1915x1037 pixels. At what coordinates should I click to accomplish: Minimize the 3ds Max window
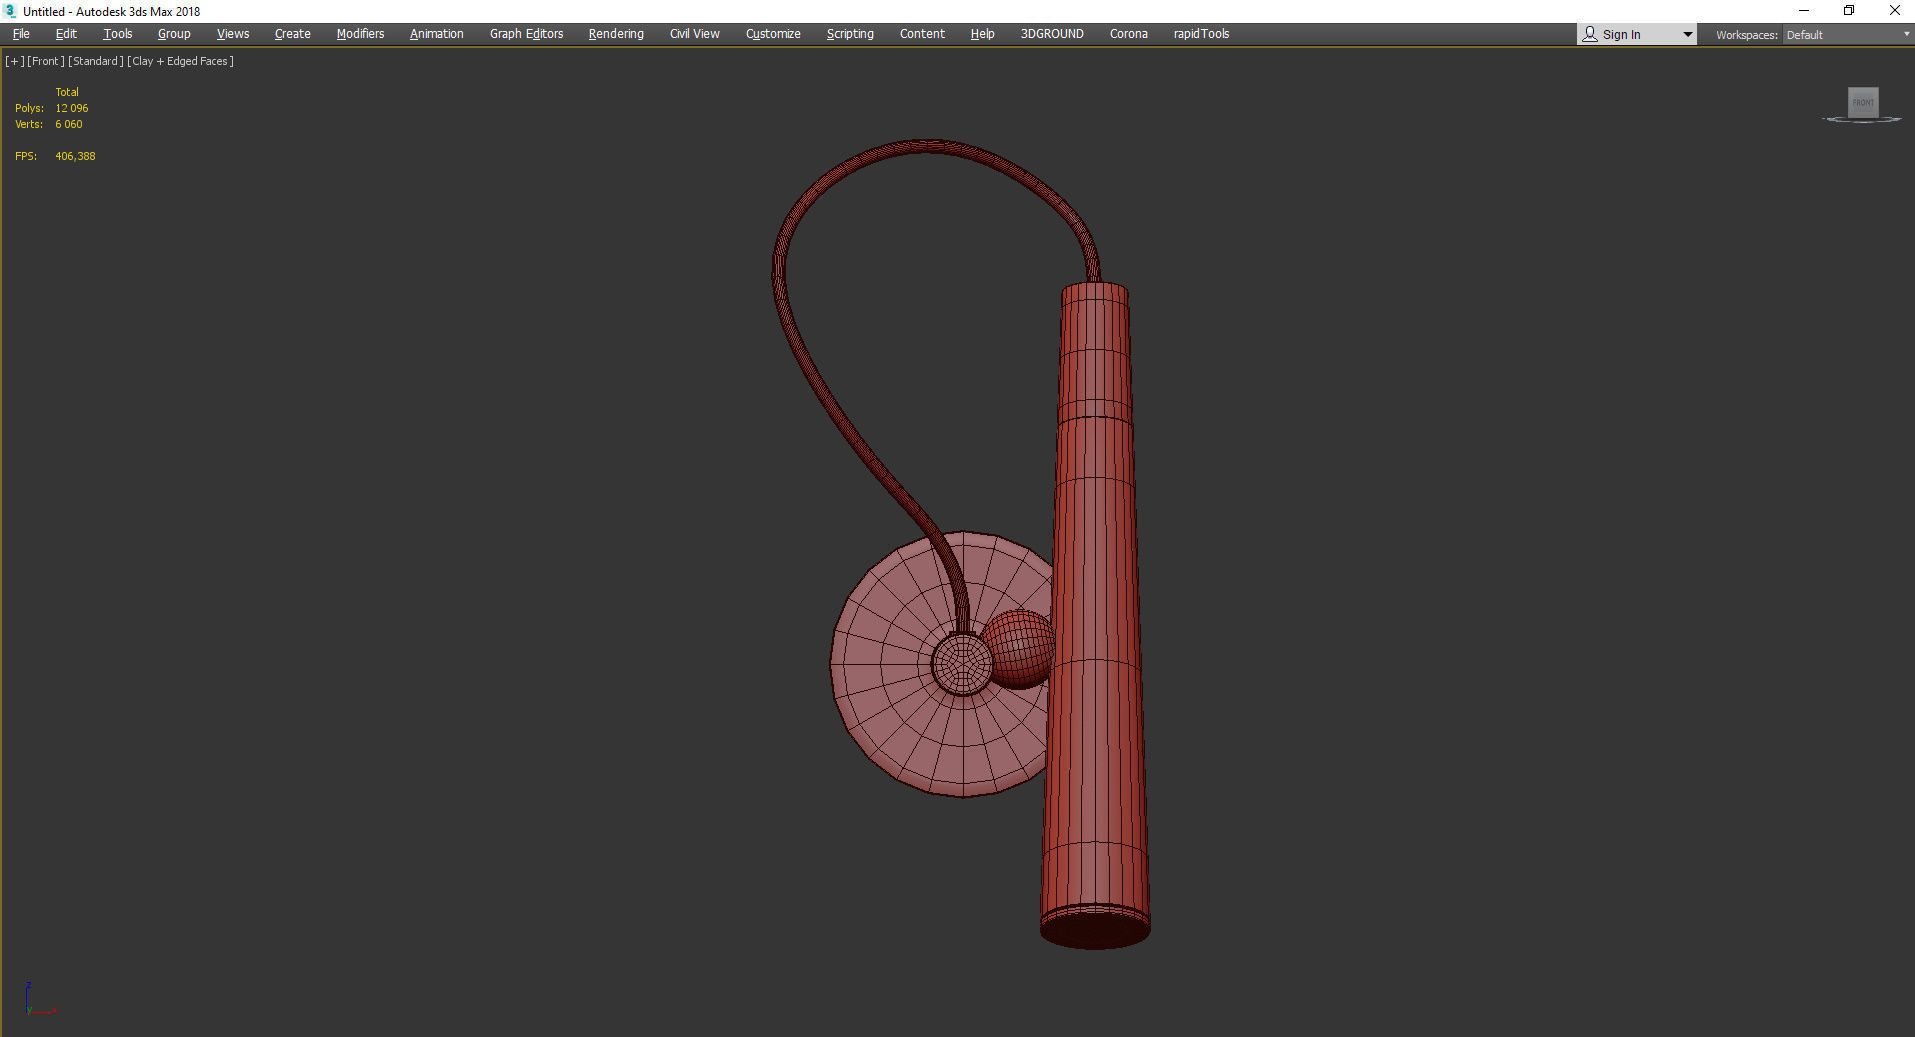(x=1804, y=11)
